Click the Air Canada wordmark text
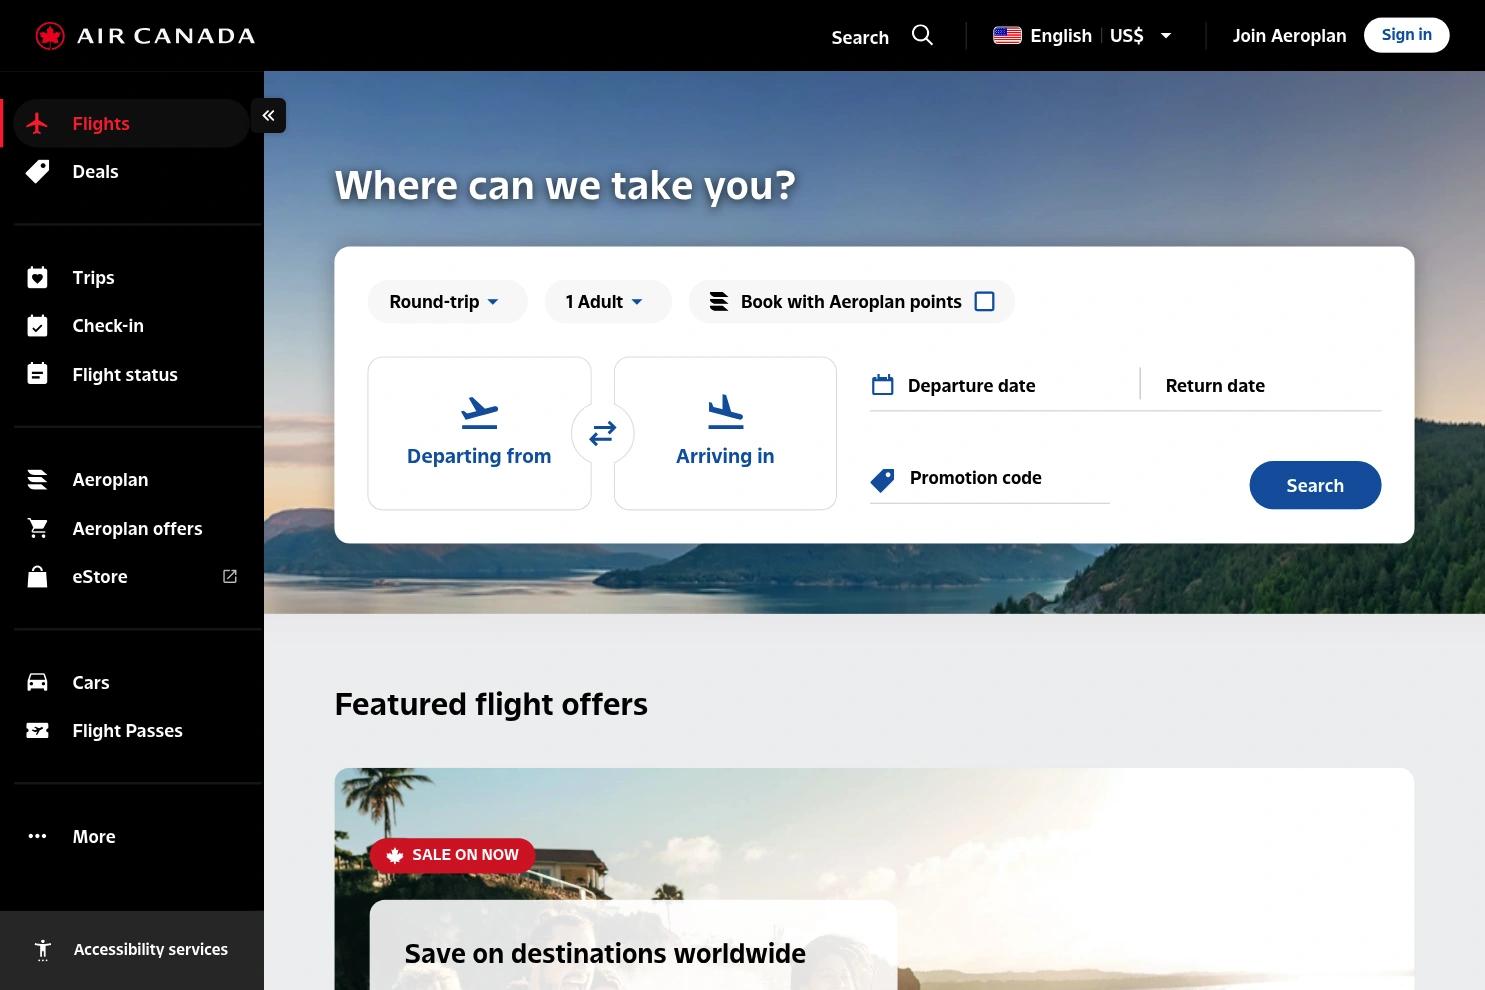The image size is (1485, 990). (166, 36)
